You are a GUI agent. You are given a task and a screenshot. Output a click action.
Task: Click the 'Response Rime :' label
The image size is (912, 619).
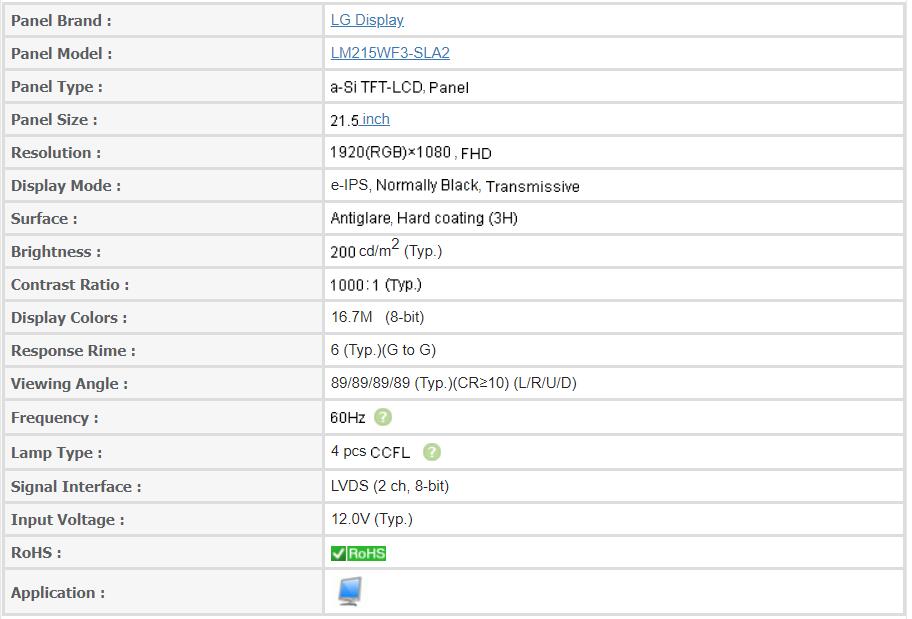(73, 351)
